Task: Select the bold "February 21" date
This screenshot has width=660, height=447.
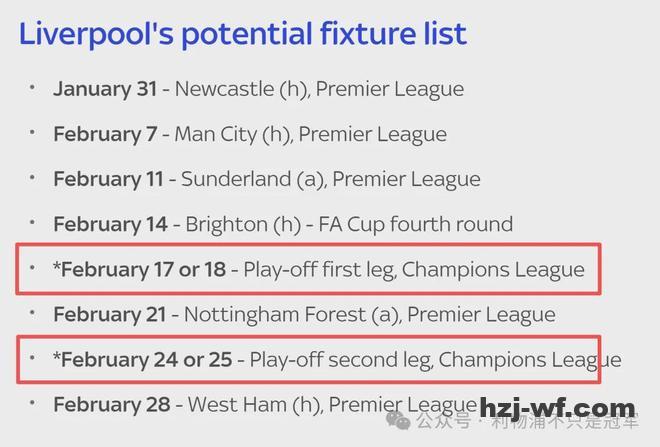Action: pos(110,314)
